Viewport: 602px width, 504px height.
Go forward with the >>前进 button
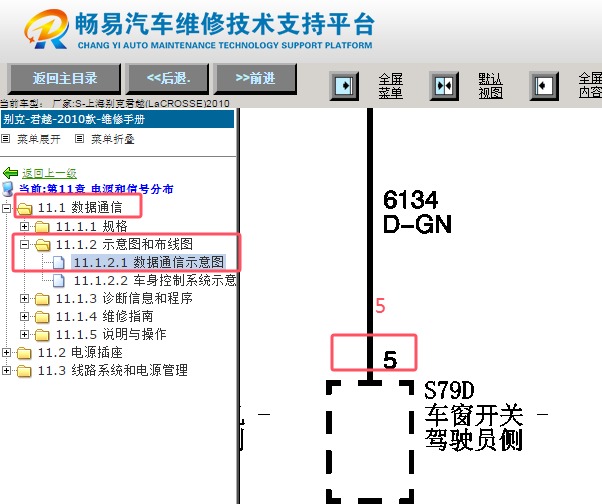(x=255, y=79)
